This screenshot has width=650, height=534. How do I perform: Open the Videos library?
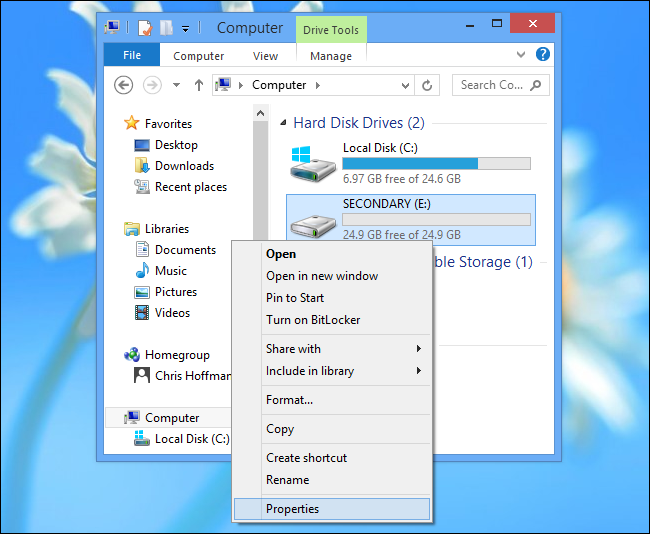point(172,313)
